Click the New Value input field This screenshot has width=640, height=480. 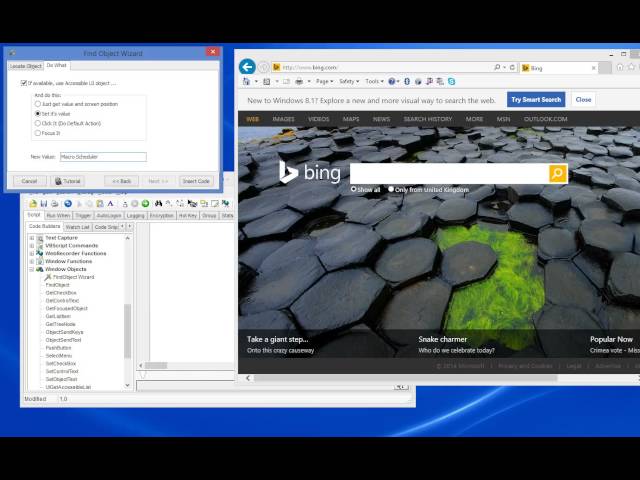(103, 157)
